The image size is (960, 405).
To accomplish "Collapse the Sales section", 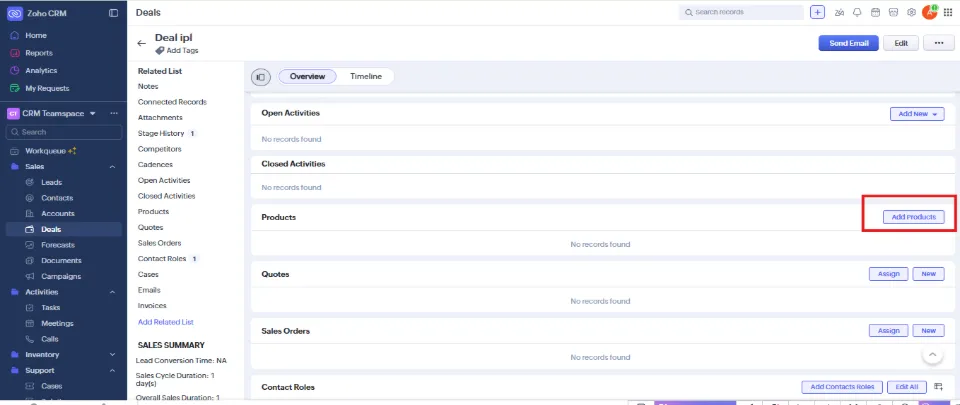I will [112, 167].
